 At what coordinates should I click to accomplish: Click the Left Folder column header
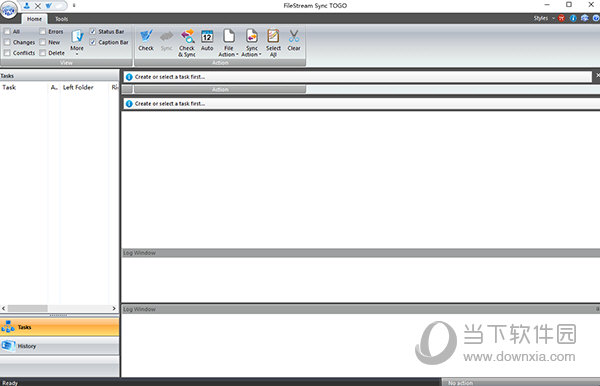pyautogui.click(x=85, y=87)
